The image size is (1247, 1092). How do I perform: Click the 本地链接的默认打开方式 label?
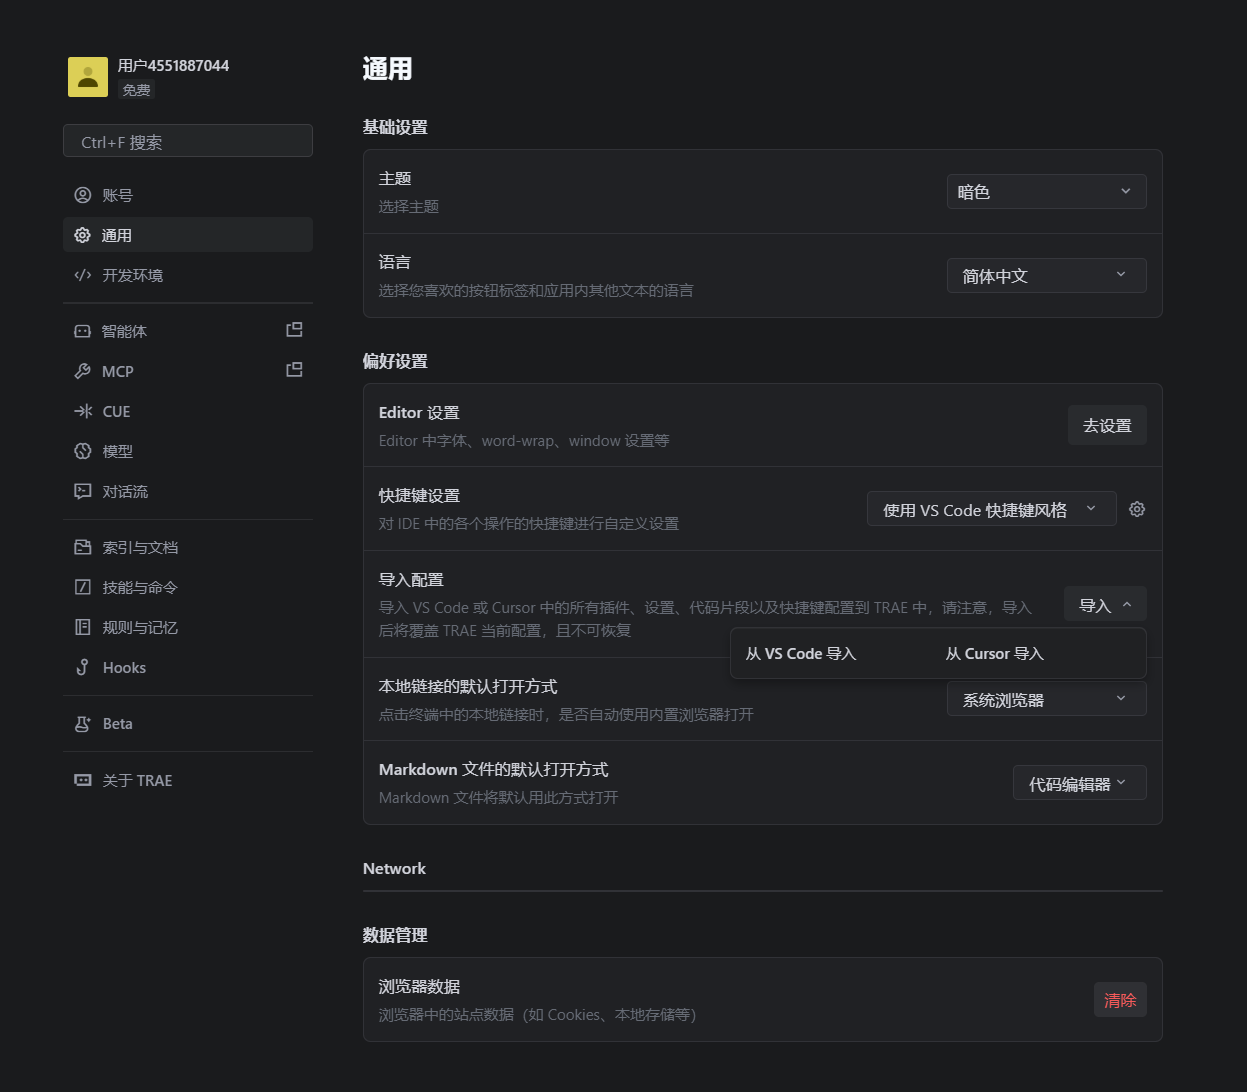pyautogui.click(x=468, y=686)
